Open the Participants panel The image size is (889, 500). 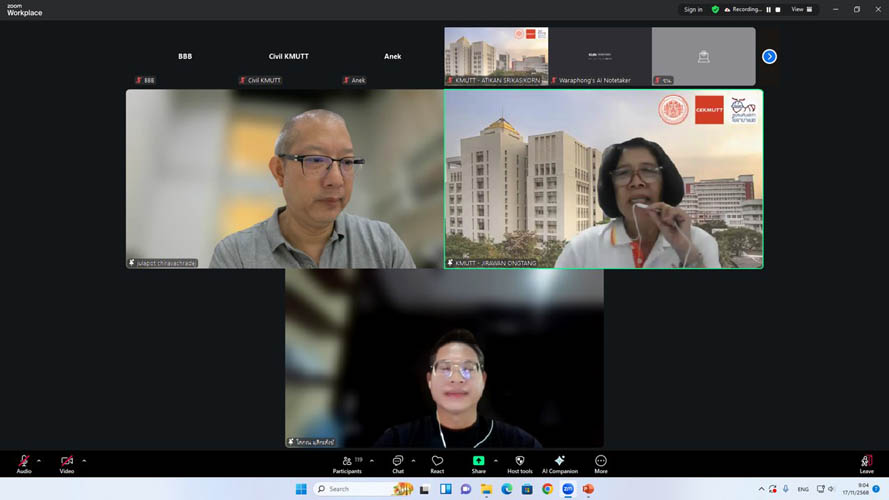(x=347, y=463)
